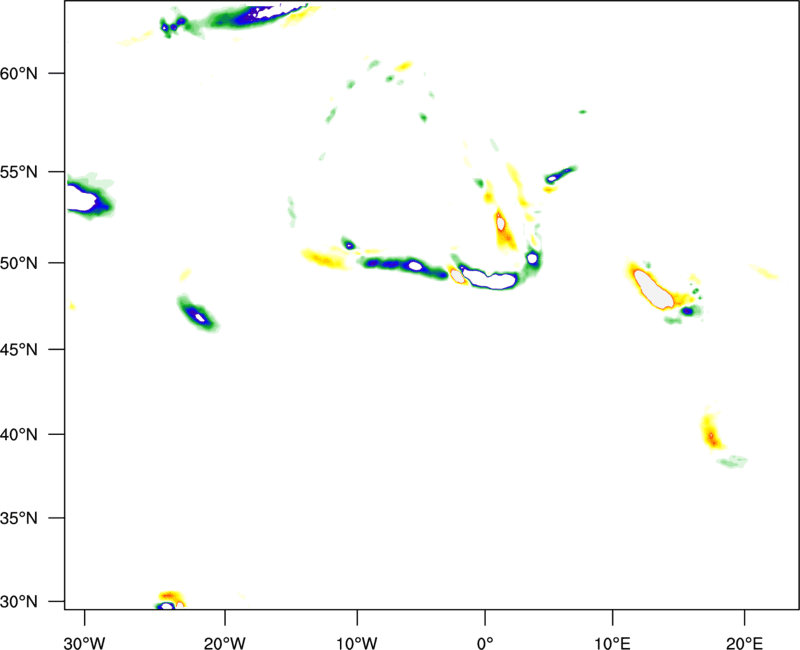800x650 pixels.
Task: Select the 30°W longitude label
Action: point(85,643)
